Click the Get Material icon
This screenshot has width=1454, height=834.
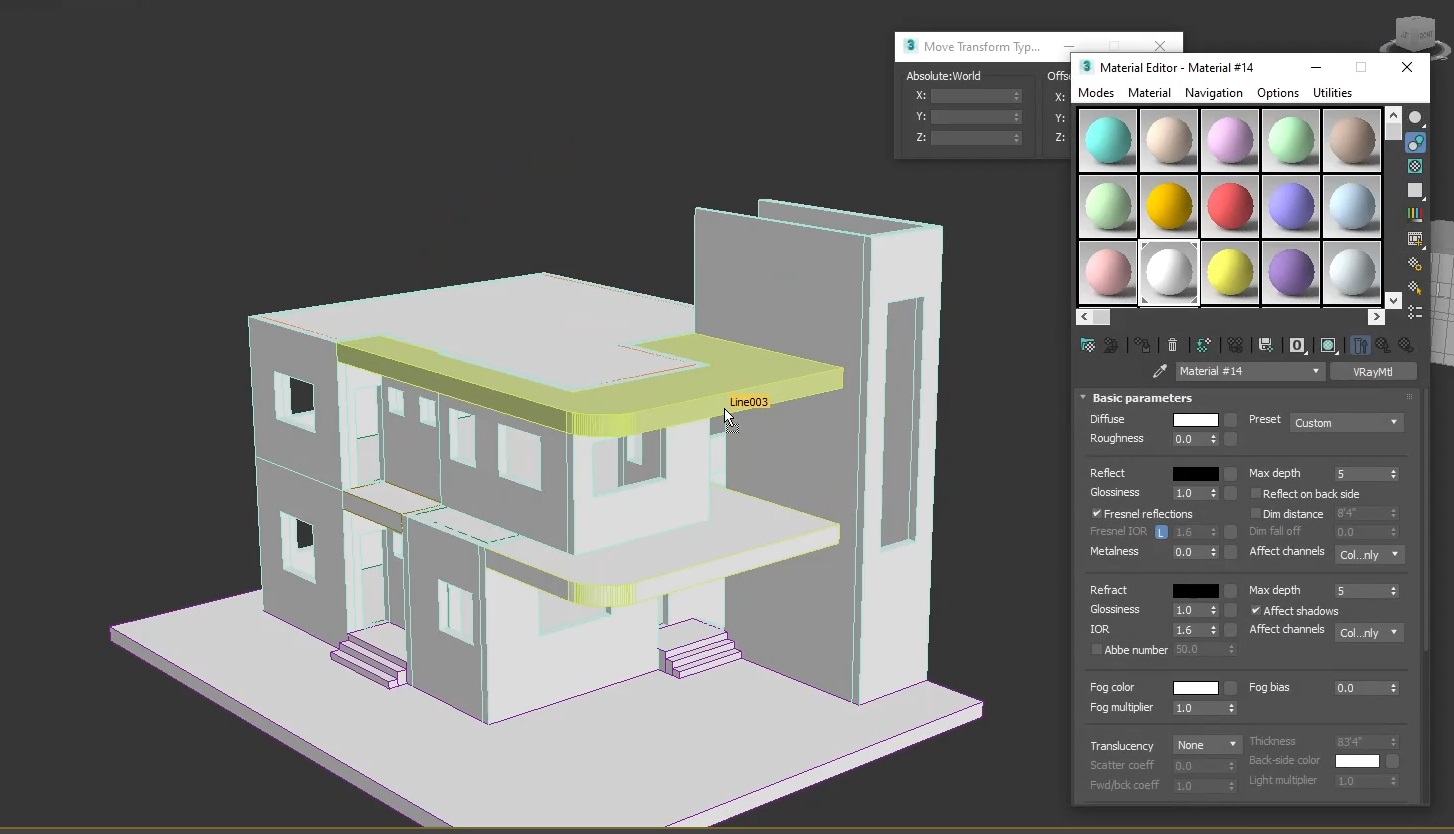click(x=1088, y=345)
